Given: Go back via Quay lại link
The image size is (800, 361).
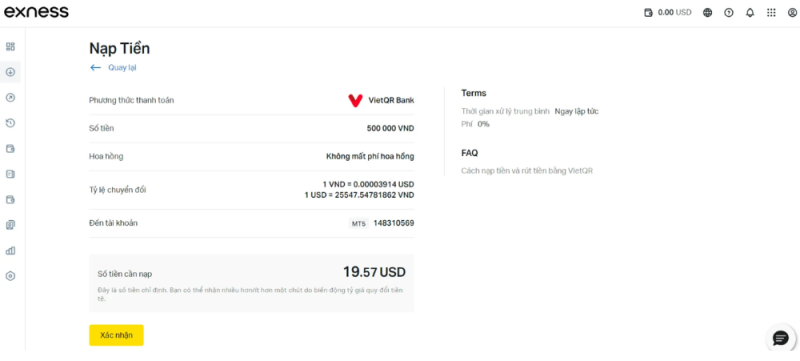Looking at the screenshot, I should click(122, 67).
